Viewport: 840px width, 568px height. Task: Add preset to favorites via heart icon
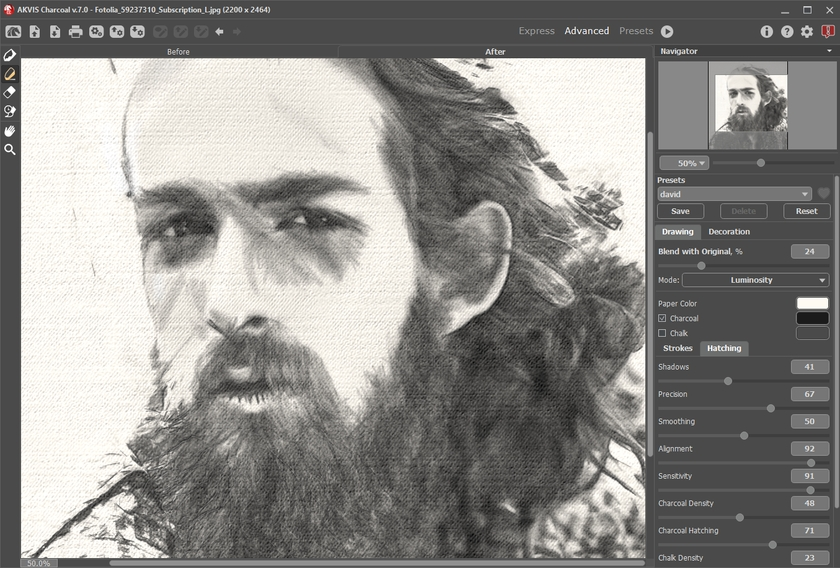[x=824, y=193]
